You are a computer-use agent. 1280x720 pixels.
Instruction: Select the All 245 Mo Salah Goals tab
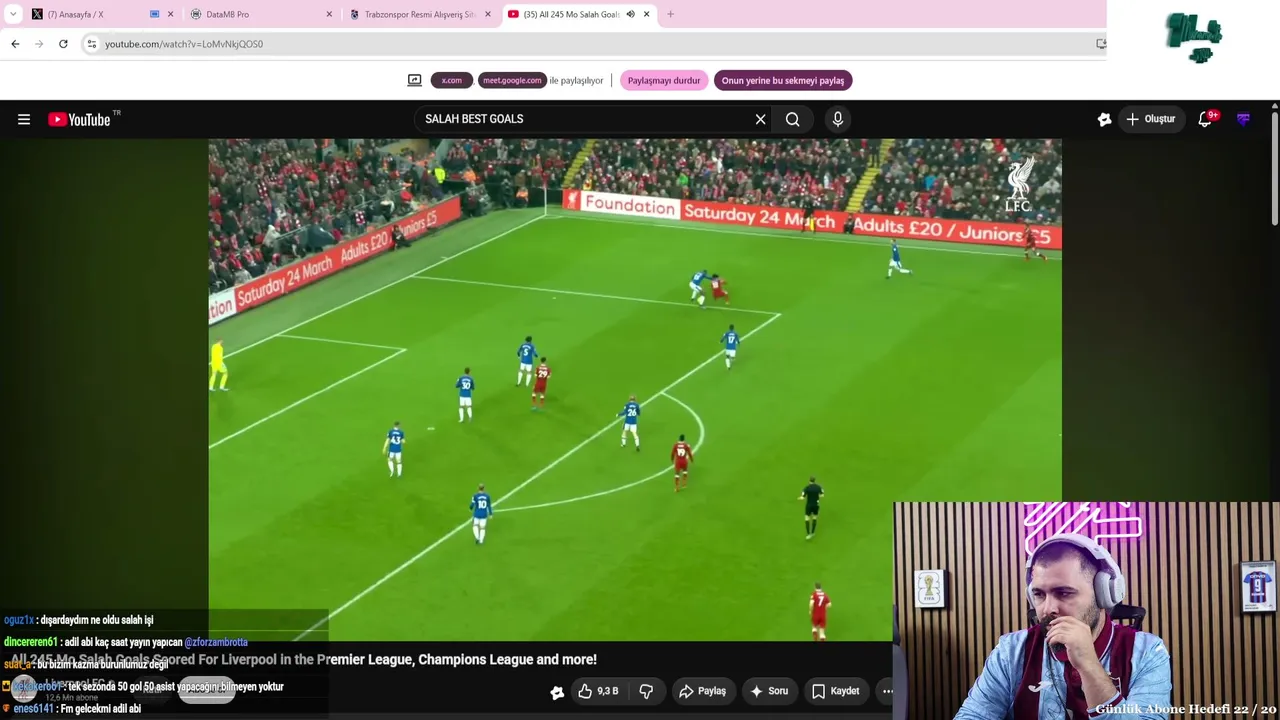tap(579, 14)
